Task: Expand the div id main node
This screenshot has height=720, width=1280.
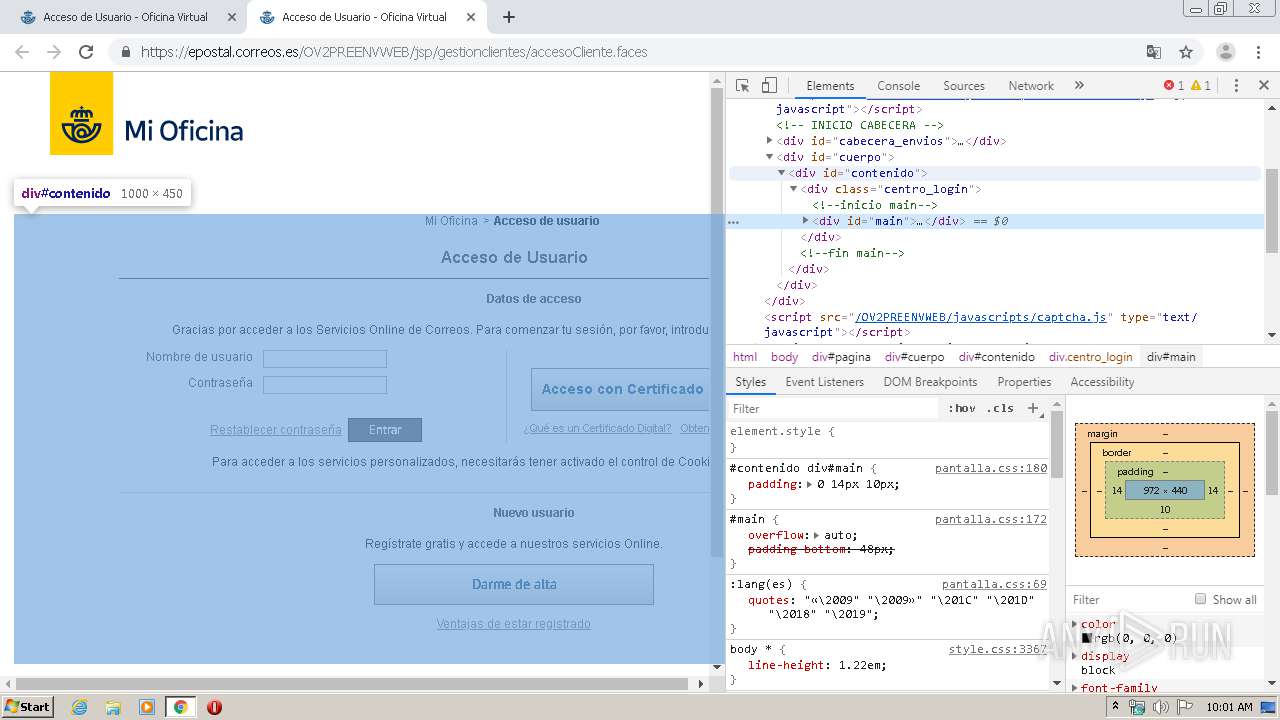Action: 805,221
